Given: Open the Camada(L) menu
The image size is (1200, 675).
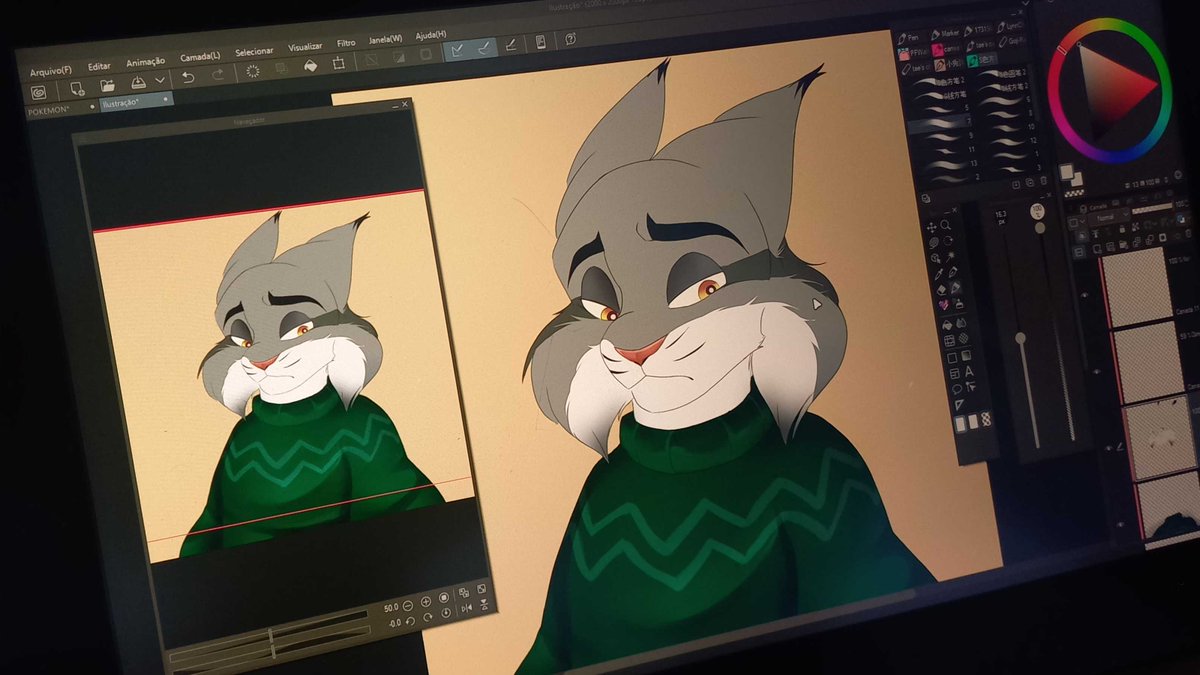Looking at the screenshot, I should pos(200,56).
